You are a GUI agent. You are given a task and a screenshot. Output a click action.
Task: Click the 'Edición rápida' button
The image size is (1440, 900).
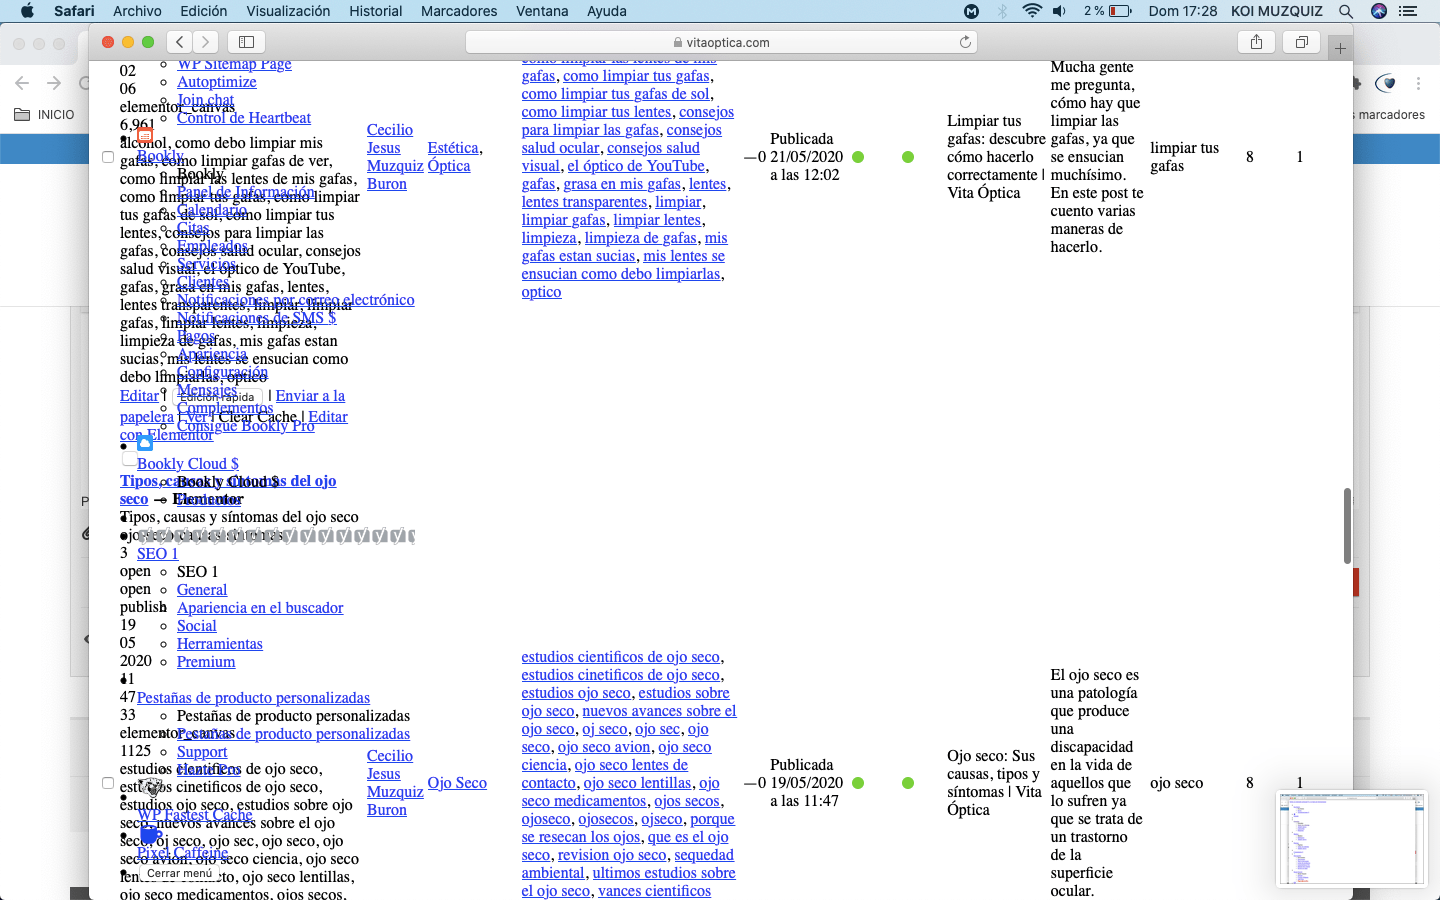tap(216, 397)
